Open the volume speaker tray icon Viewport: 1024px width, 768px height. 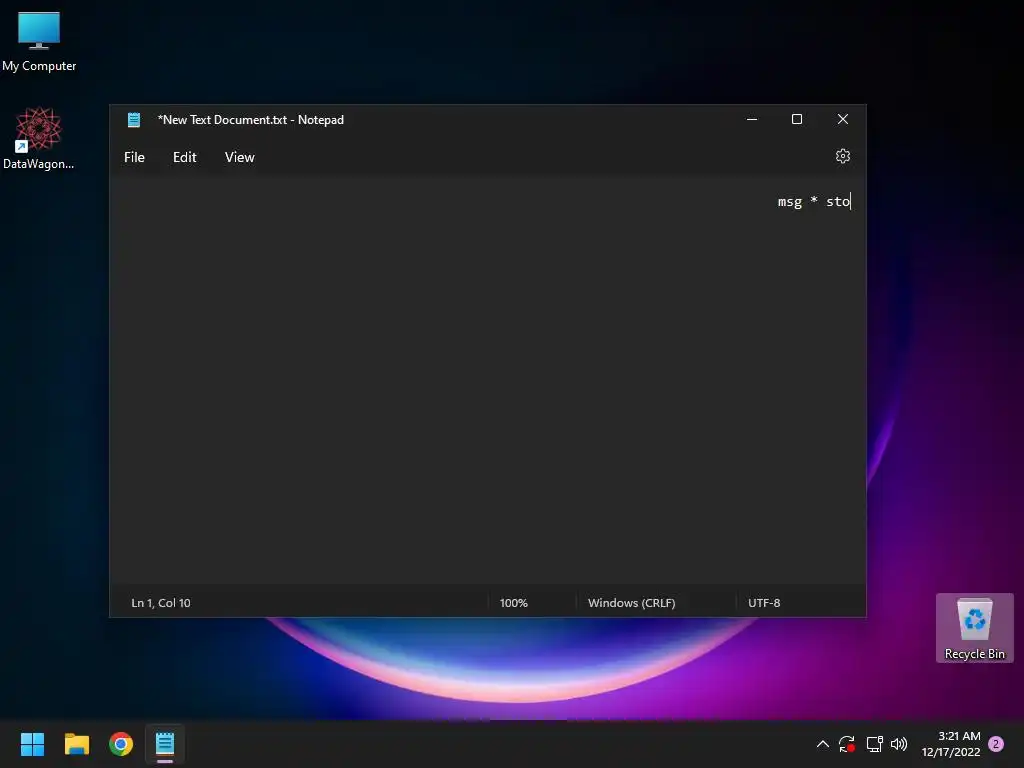tap(899, 744)
